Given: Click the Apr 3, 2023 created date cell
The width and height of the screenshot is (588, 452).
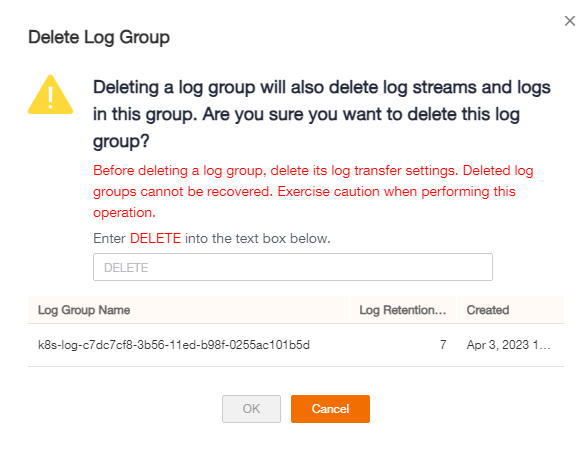Looking at the screenshot, I should click(x=508, y=345).
